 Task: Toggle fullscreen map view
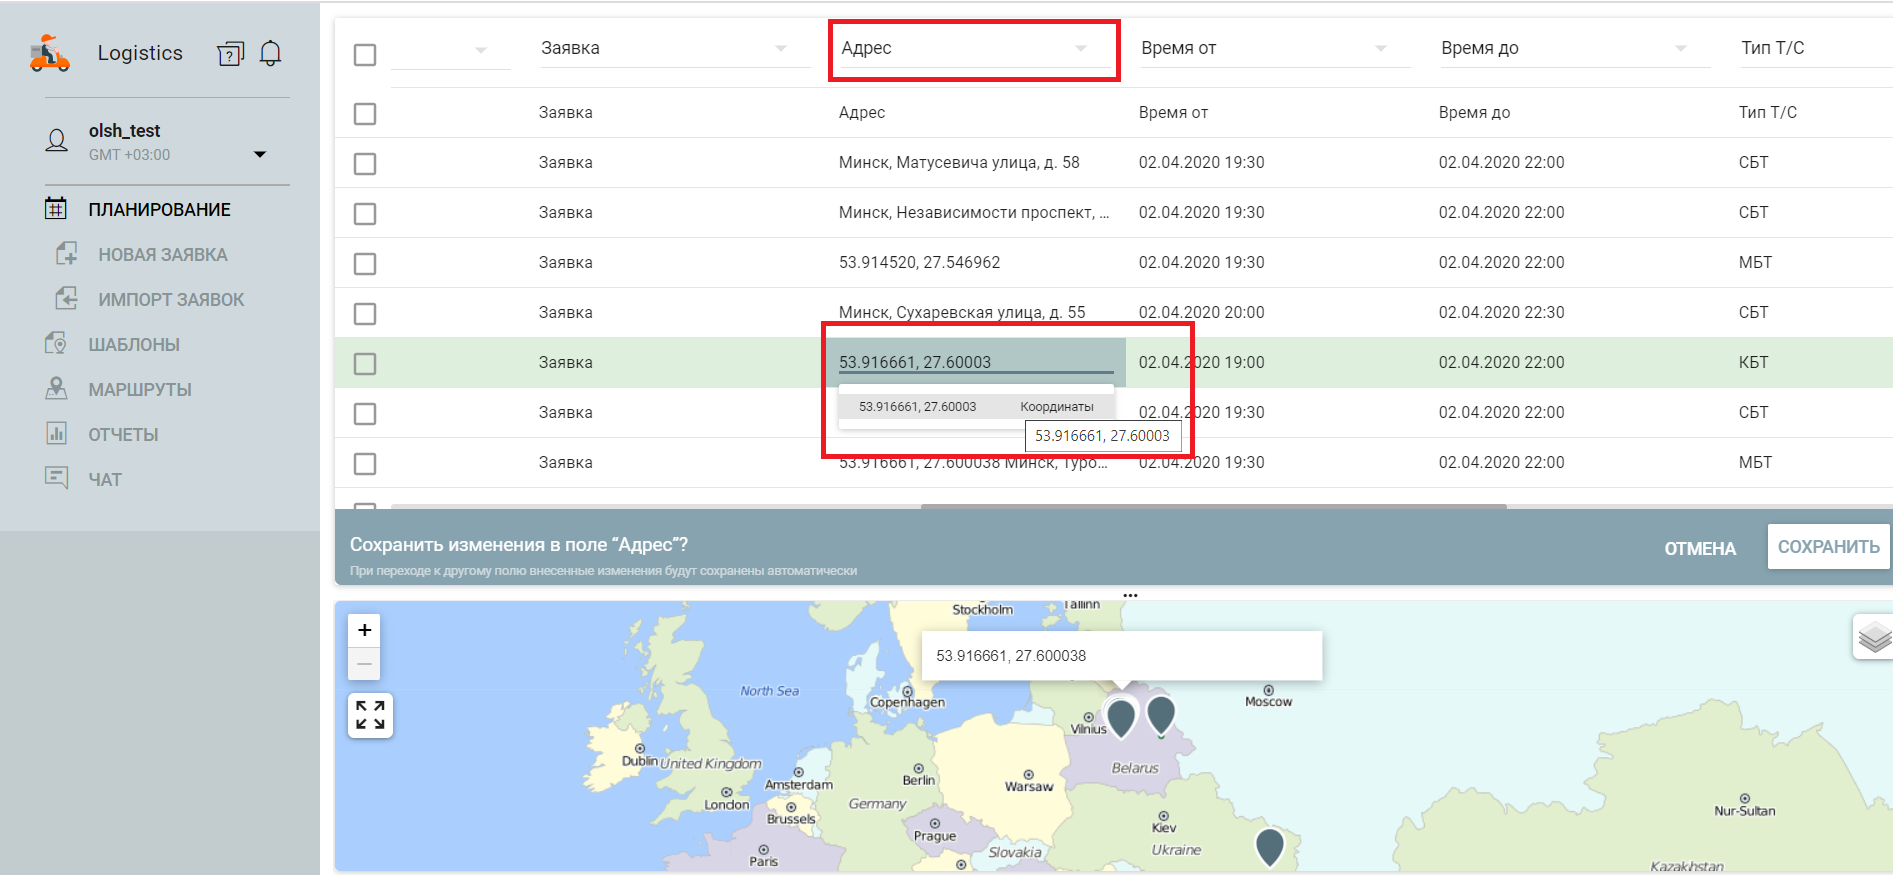tap(370, 715)
